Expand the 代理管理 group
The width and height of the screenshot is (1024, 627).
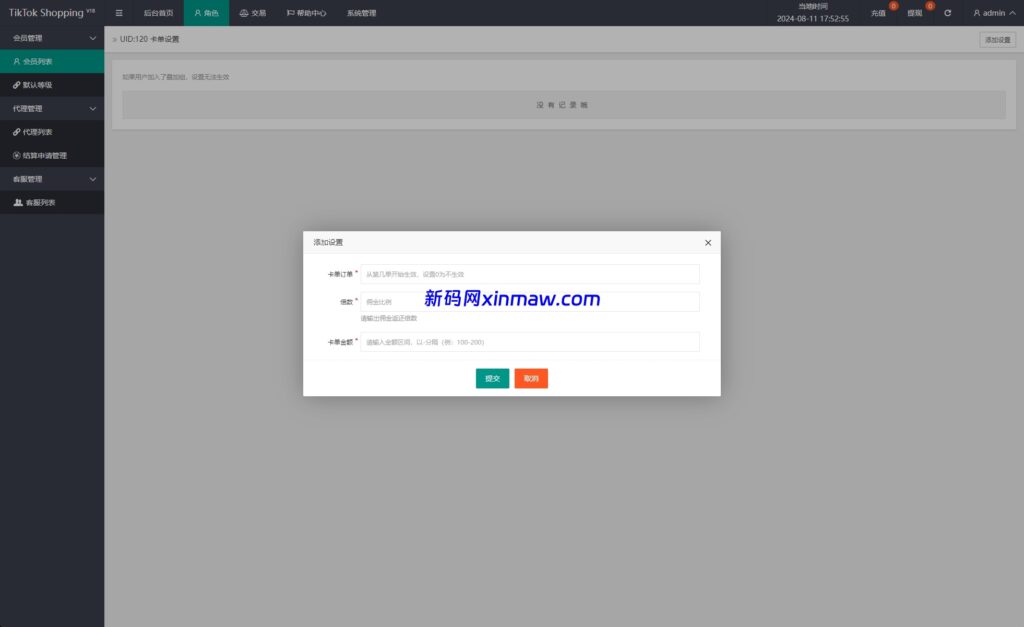coord(52,108)
